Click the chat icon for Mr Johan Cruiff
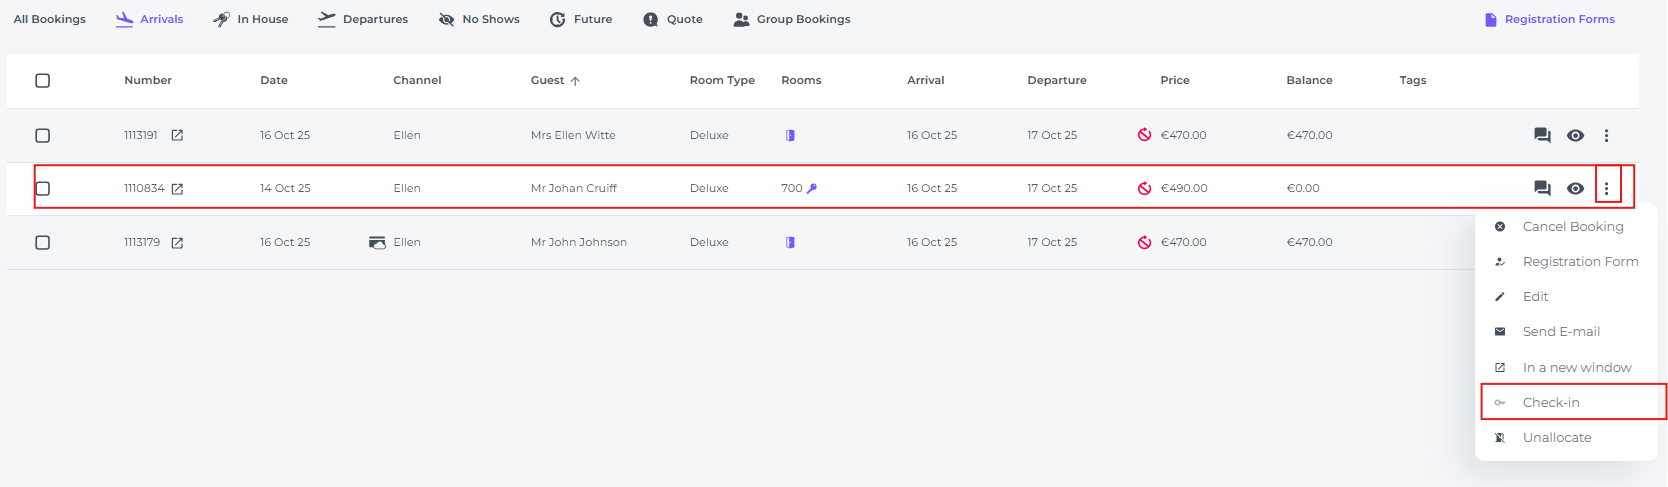Viewport: 1668px width, 487px height. (x=1542, y=188)
